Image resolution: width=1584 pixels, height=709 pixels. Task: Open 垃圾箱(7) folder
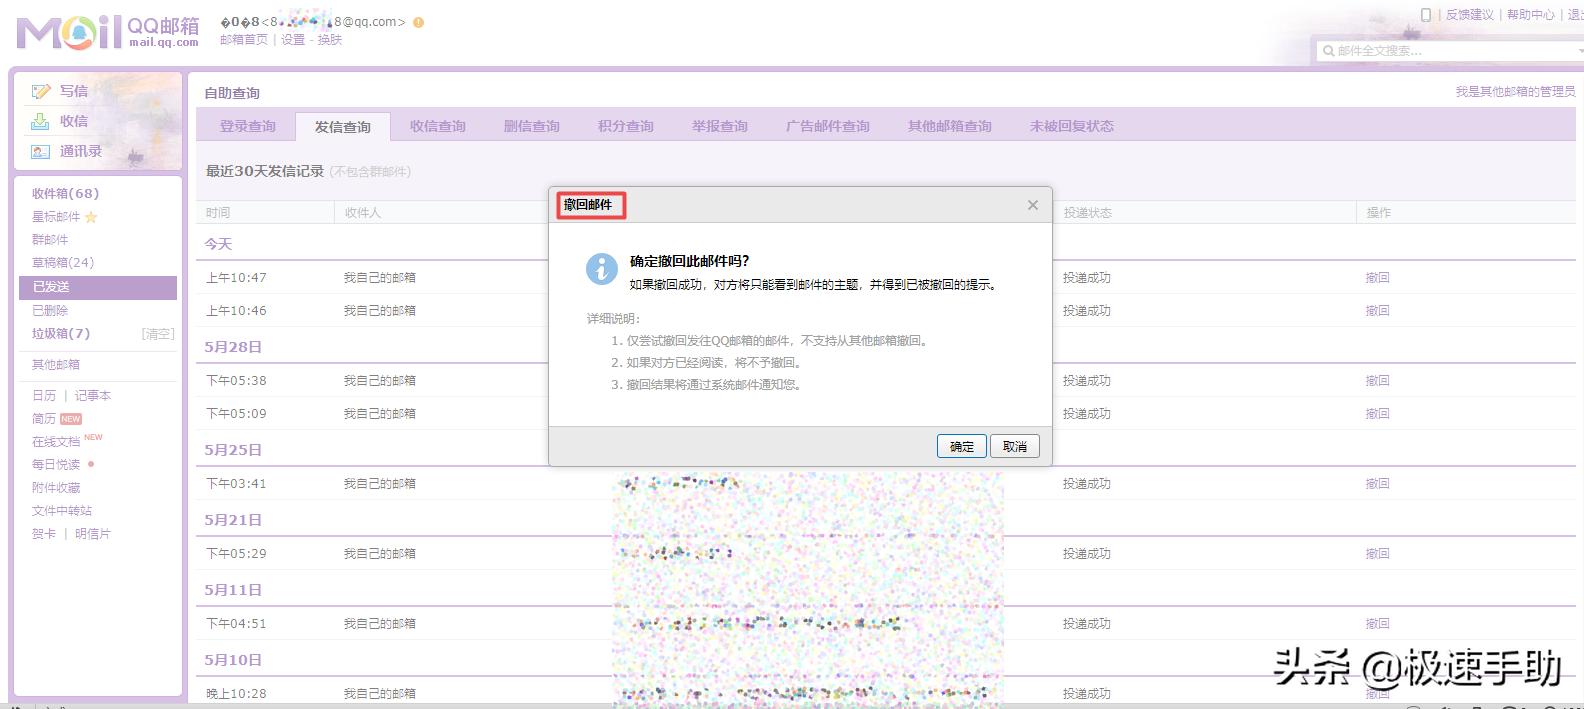click(x=61, y=334)
